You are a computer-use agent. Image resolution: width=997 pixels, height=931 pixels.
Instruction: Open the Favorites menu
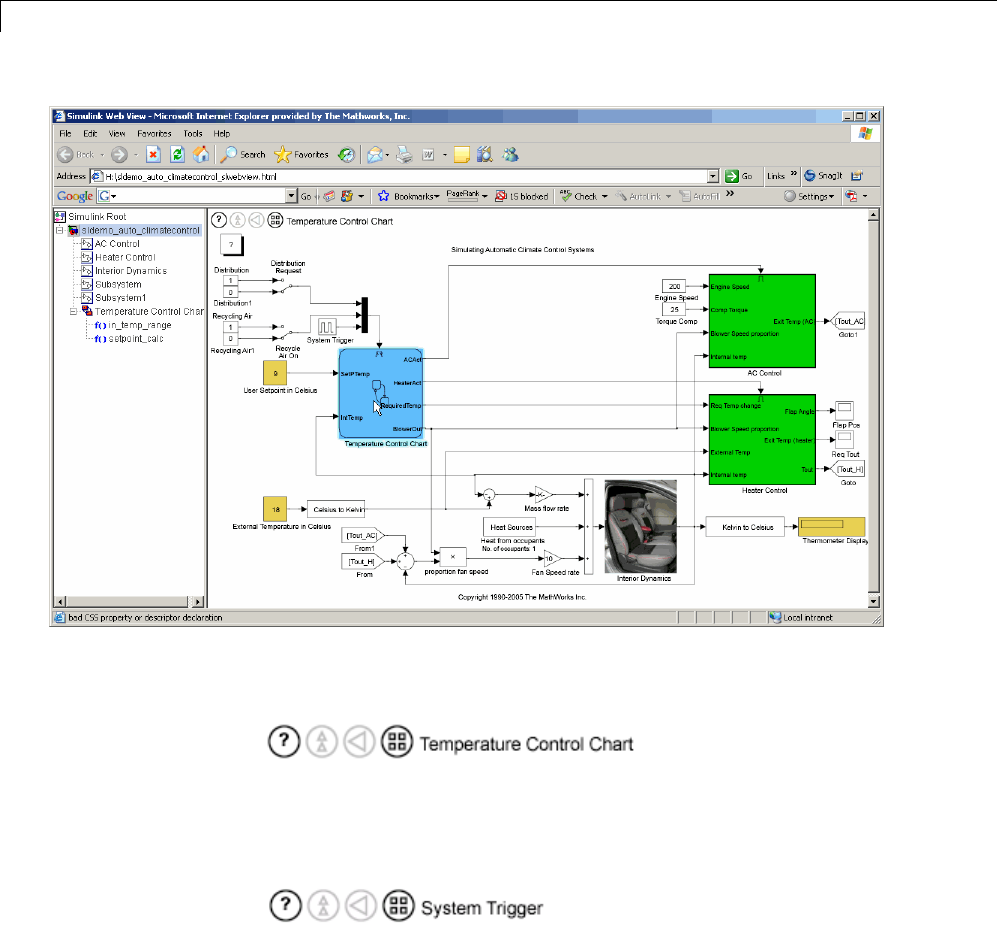click(155, 134)
